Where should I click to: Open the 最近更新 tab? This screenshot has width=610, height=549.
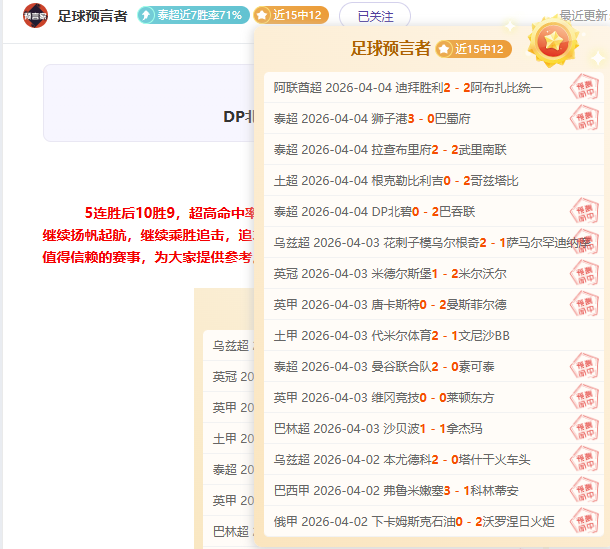(583, 16)
